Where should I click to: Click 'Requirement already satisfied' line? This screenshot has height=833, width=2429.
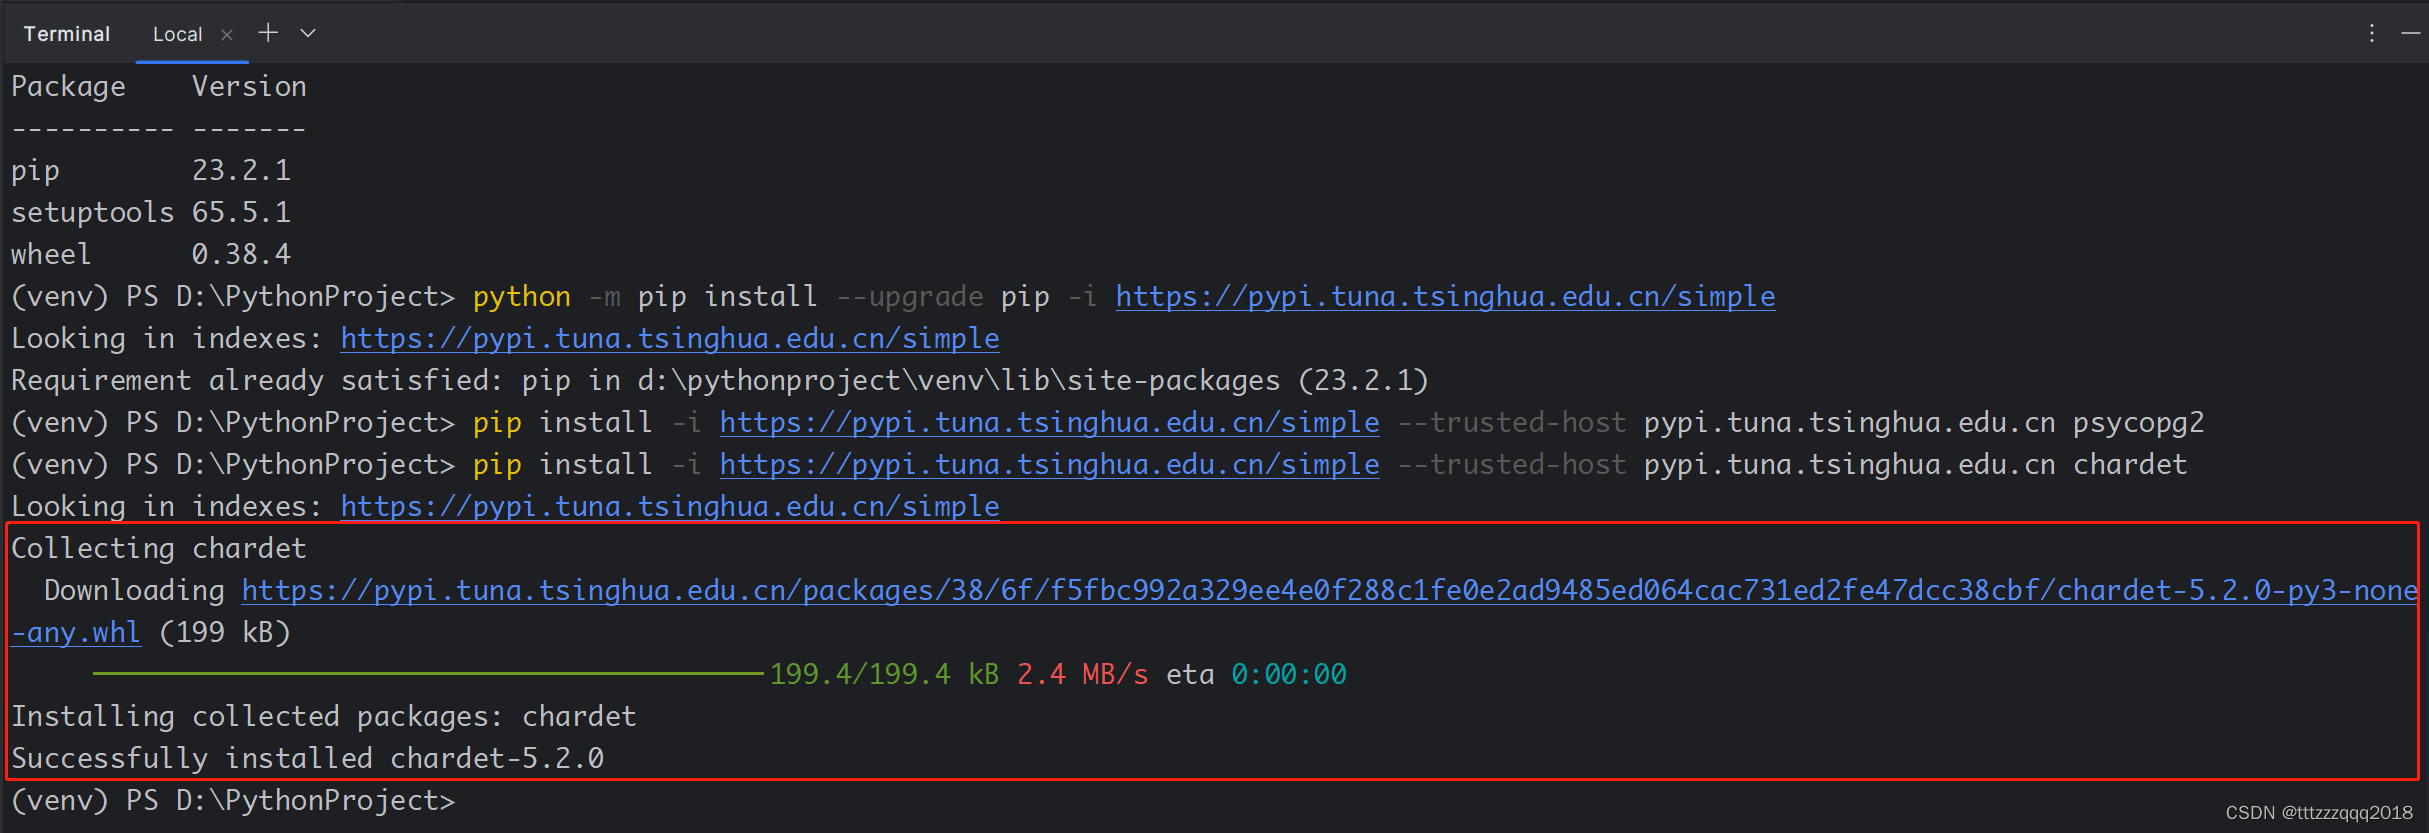(719, 381)
